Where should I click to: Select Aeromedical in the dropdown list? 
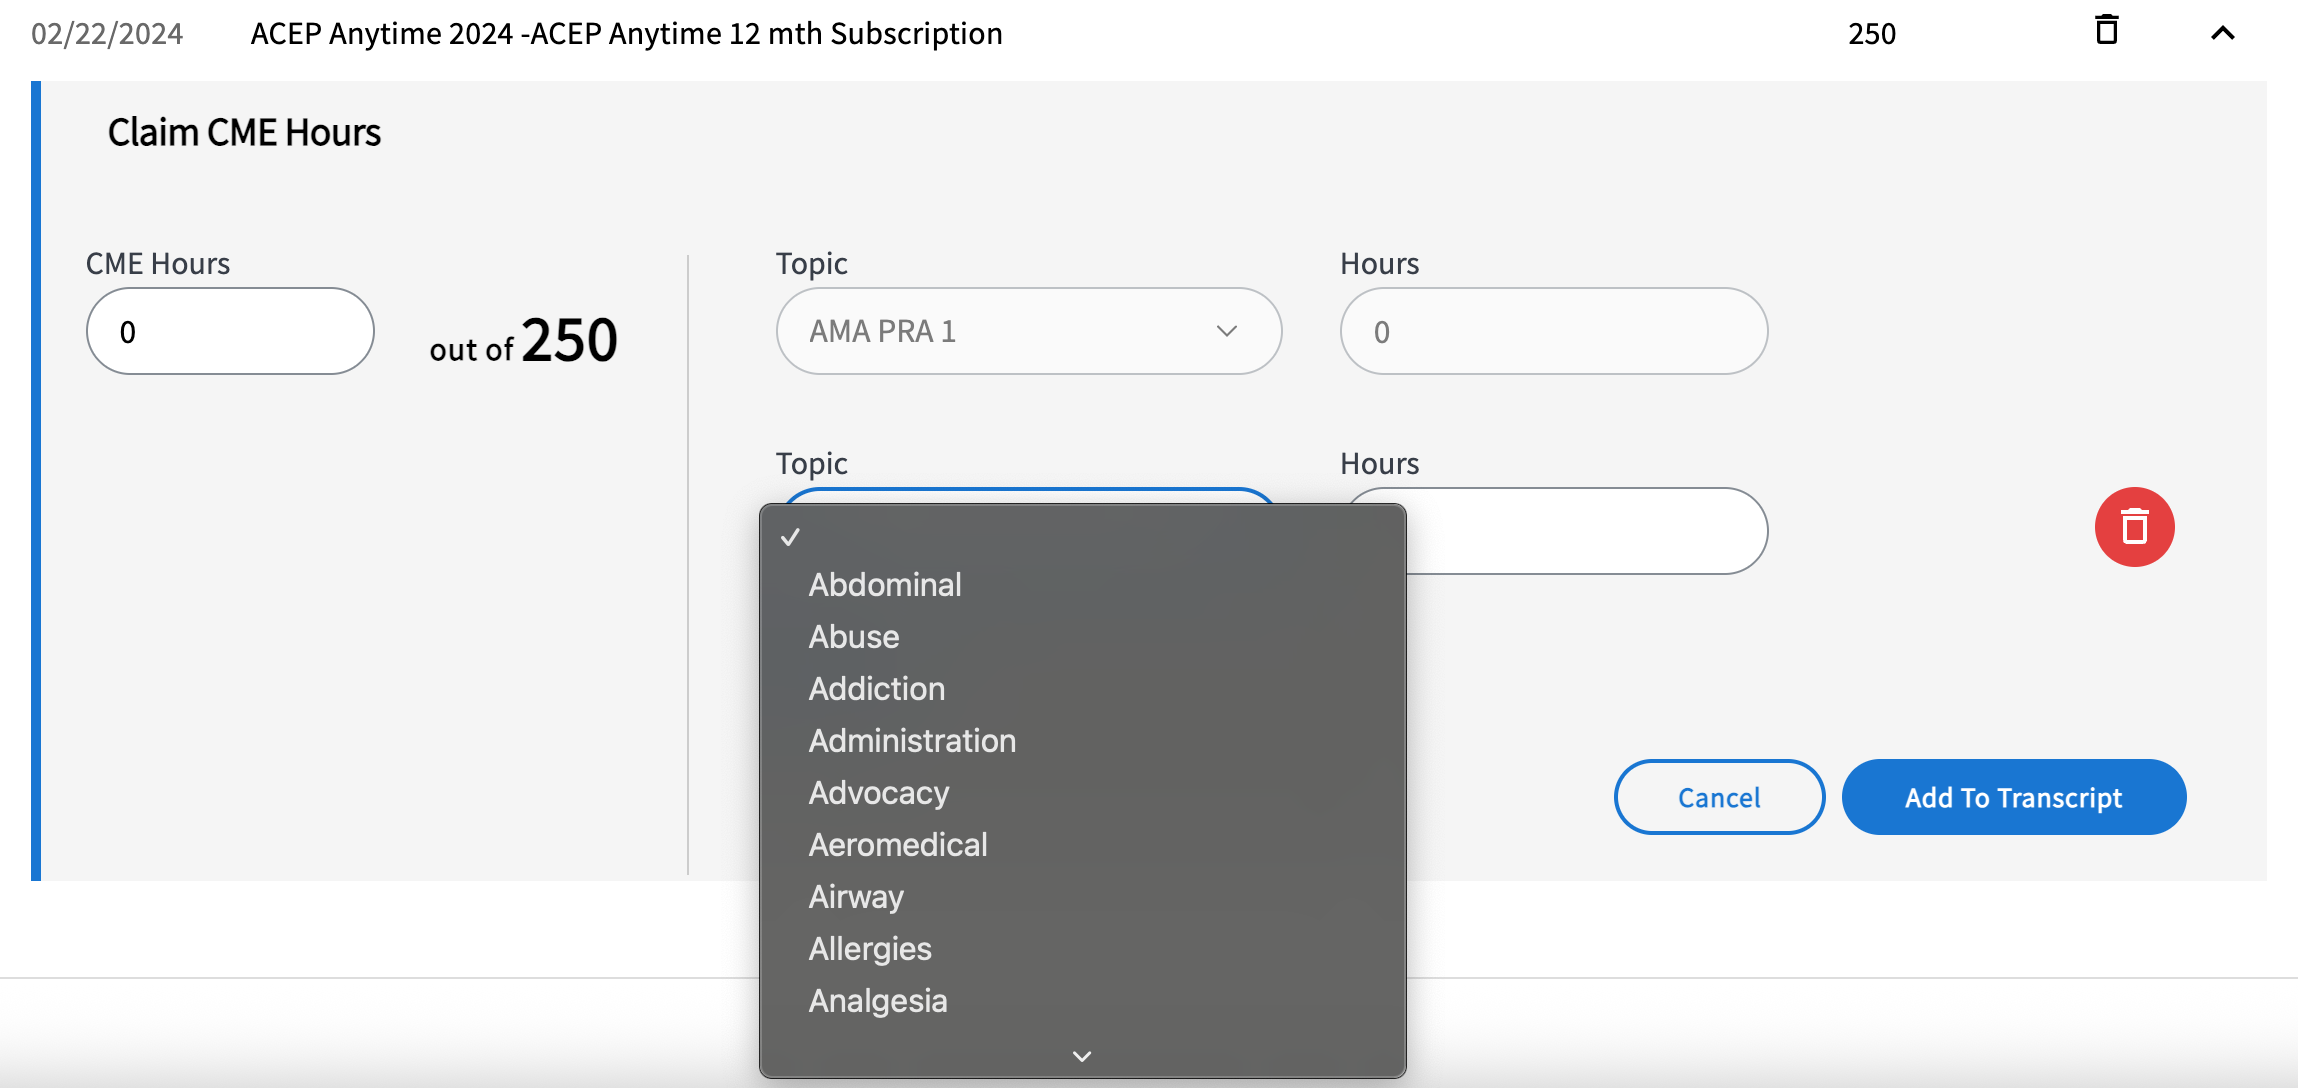(x=898, y=845)
